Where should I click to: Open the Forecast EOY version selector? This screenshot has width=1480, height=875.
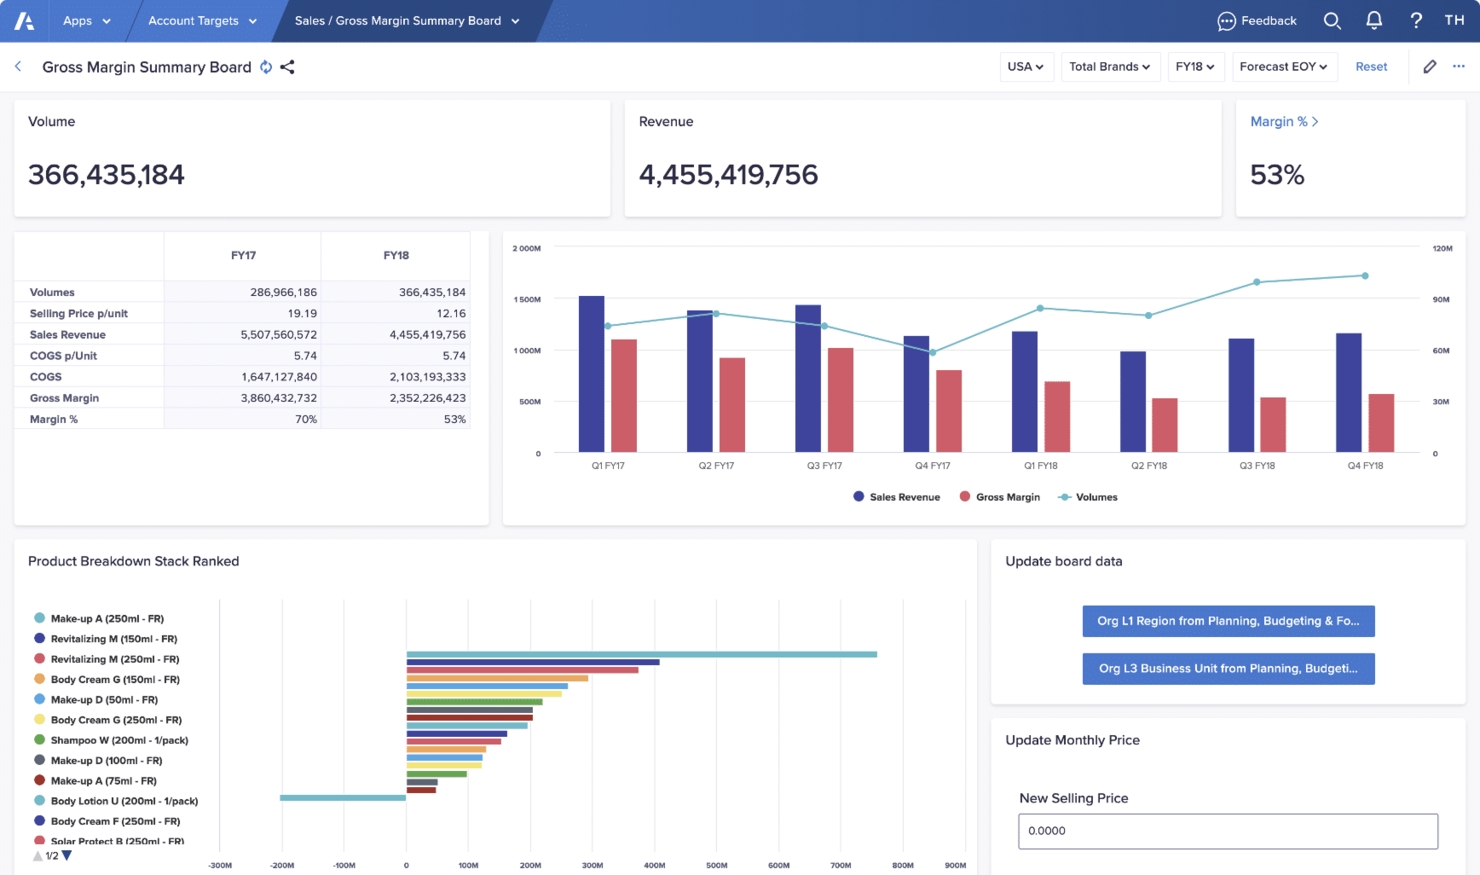(x=1284, y=67)
